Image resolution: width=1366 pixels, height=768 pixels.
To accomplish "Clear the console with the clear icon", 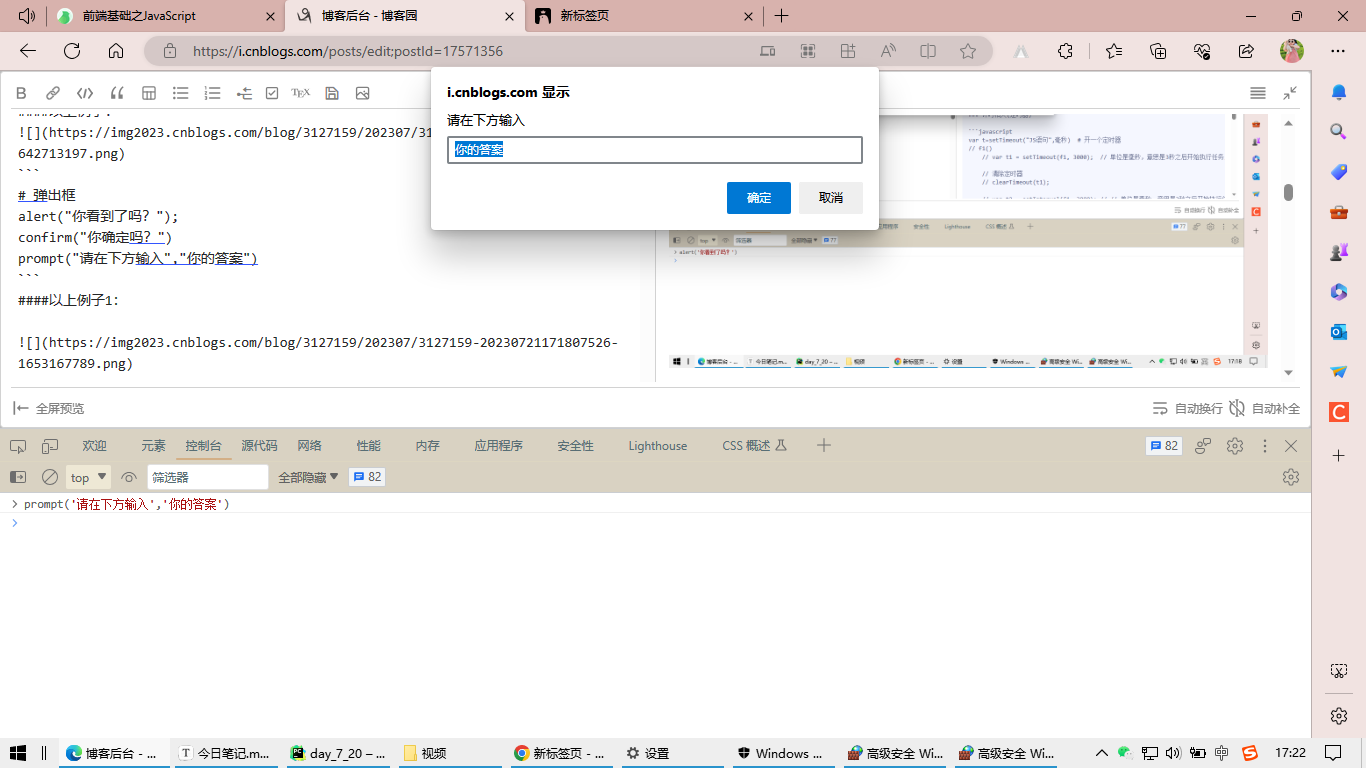I will tap(50, 477).
